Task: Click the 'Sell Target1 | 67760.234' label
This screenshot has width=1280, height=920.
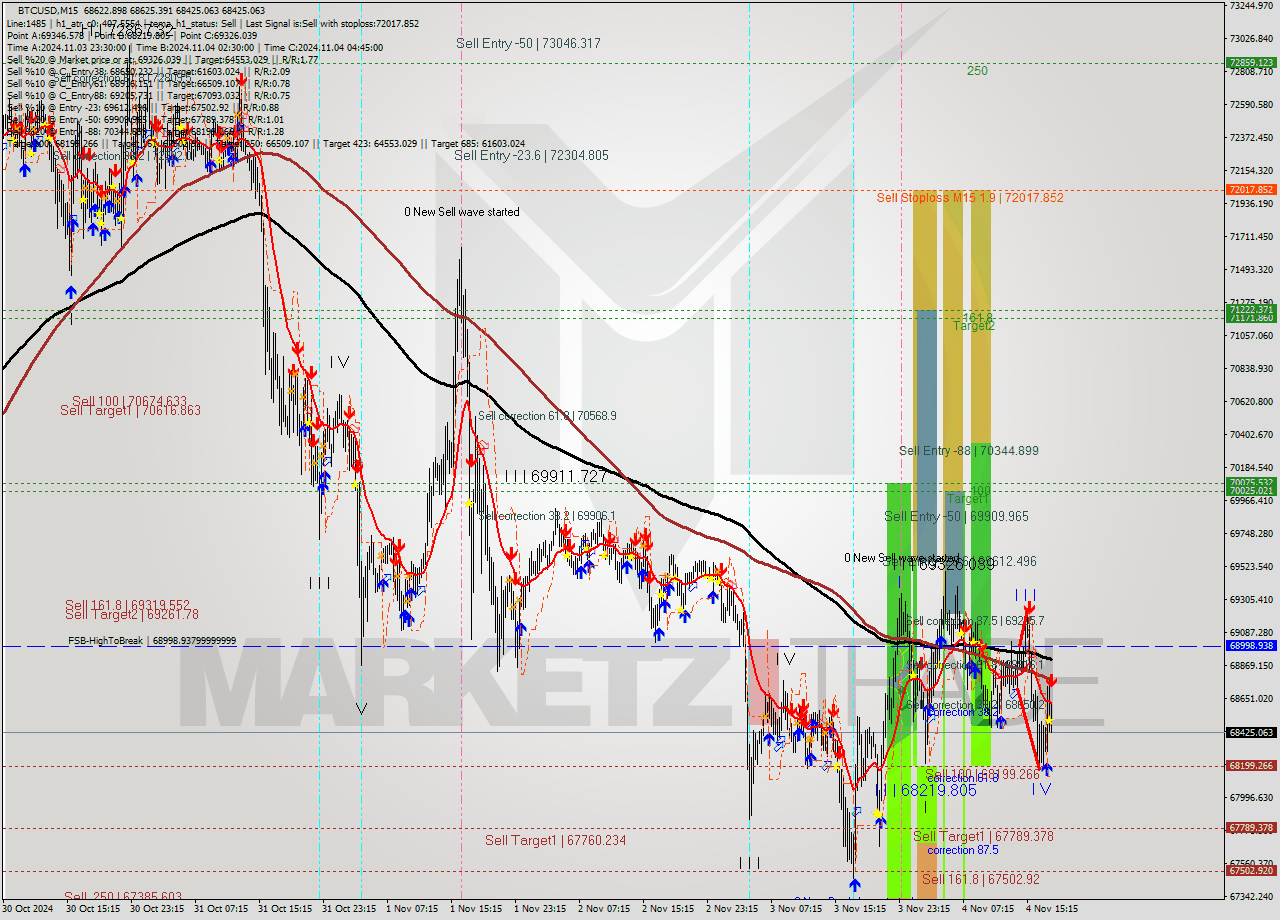Action: [x=555, y=841]
